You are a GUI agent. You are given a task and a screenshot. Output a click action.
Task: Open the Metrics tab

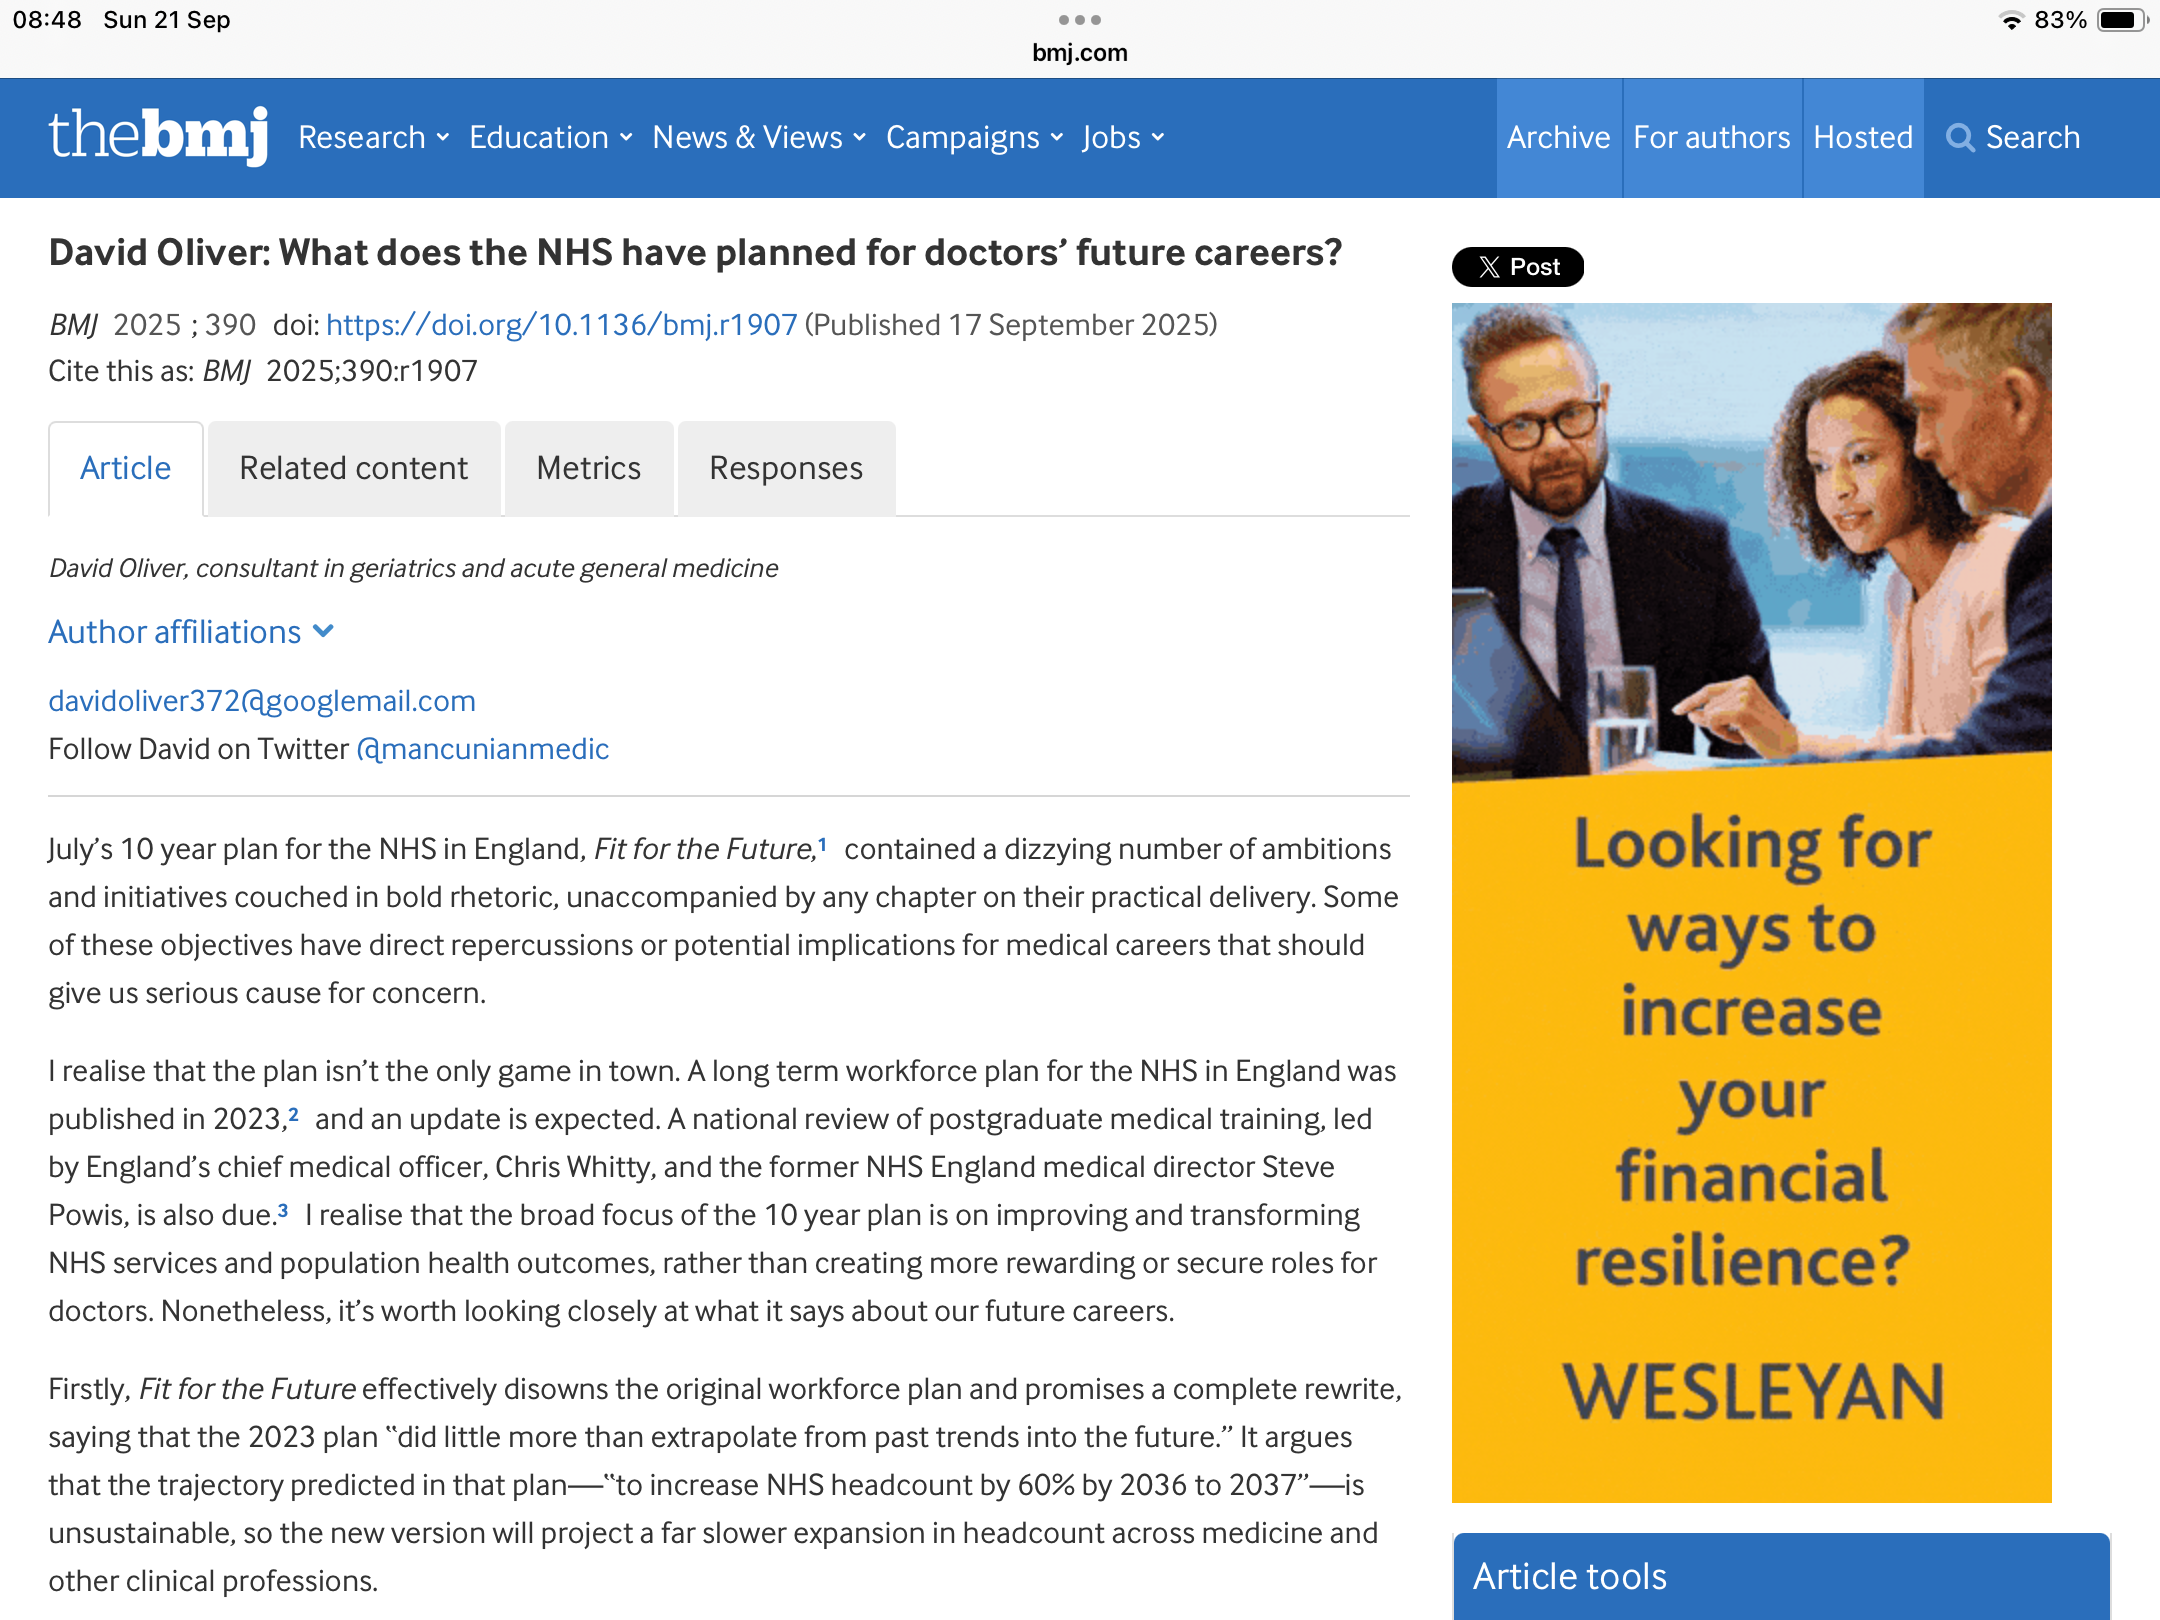pos(588,468)
